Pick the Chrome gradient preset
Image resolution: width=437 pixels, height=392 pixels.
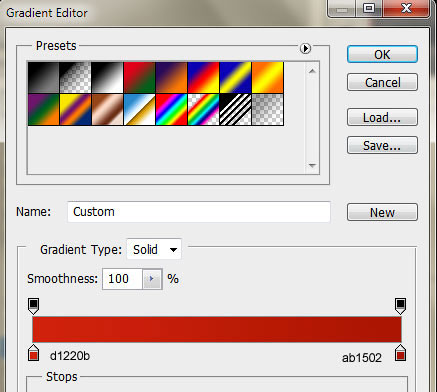[x=140, y=110]
